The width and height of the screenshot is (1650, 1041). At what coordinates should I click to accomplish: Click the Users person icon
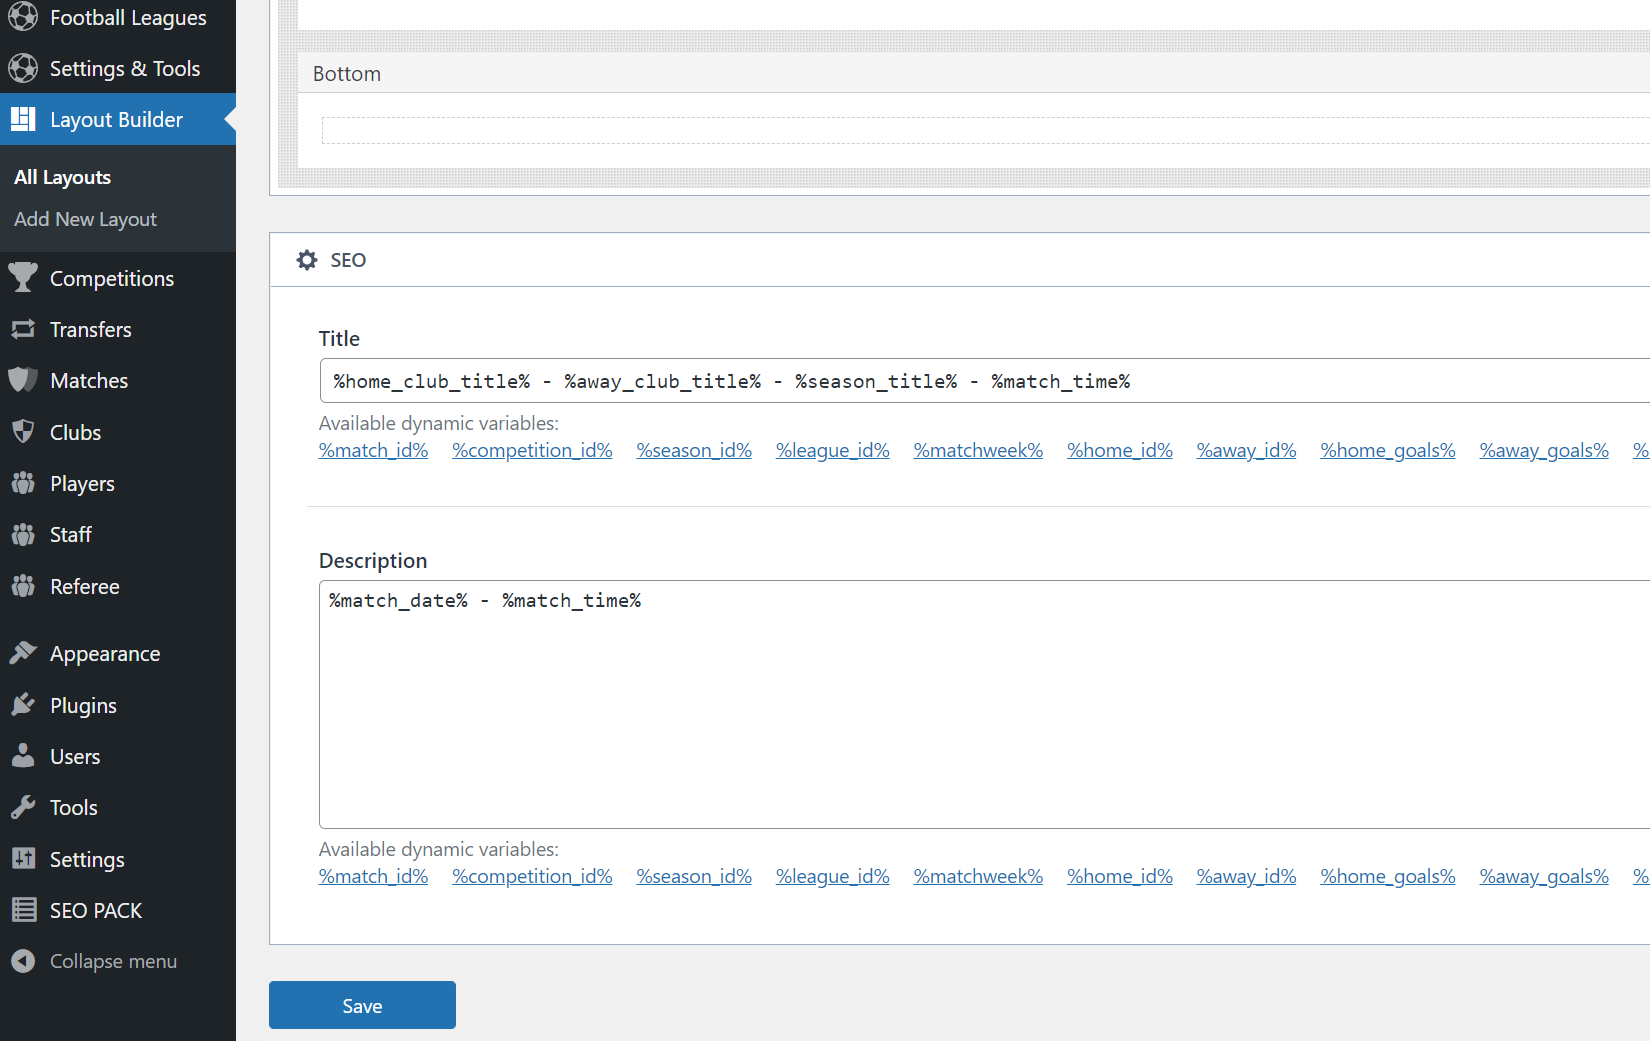click(23, 756)
